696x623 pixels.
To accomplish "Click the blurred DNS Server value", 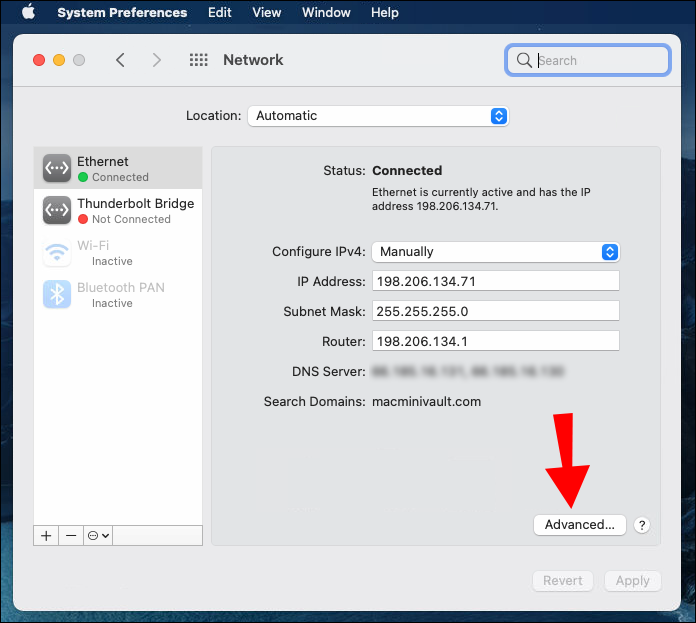I will point(468,371).
